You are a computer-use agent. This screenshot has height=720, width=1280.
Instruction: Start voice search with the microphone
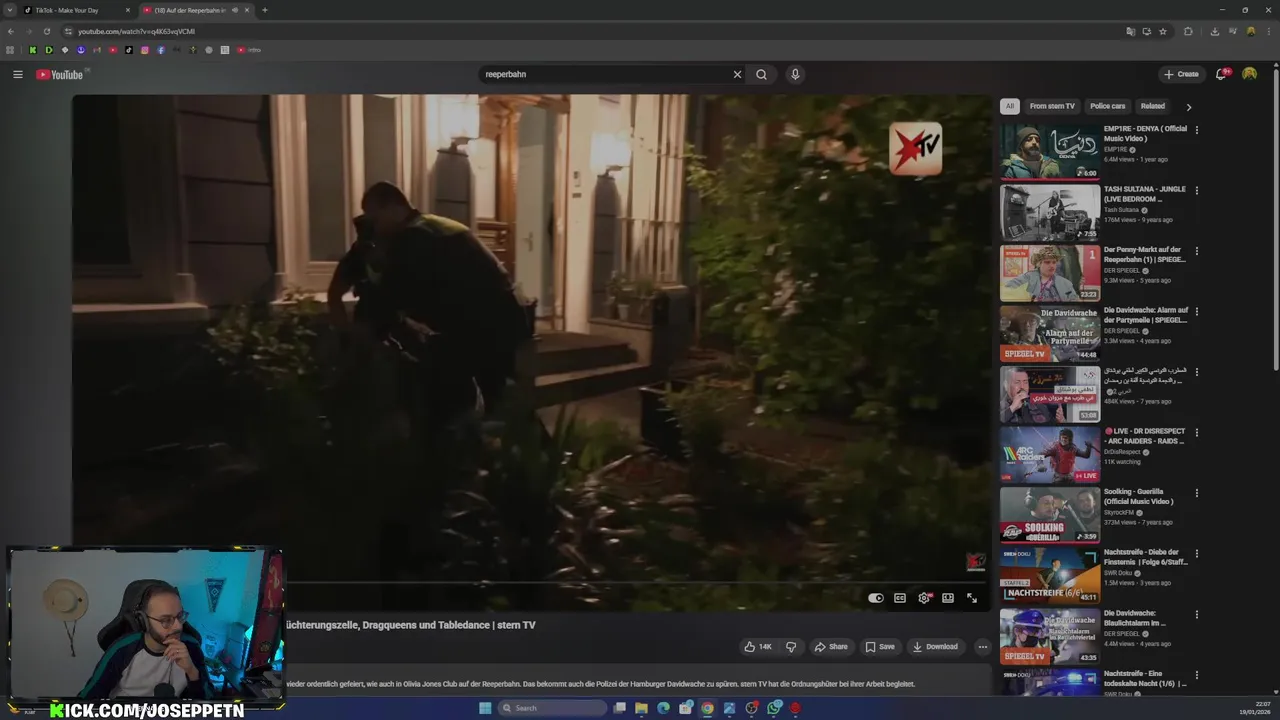pyautogui.click(x=795, y=74)
